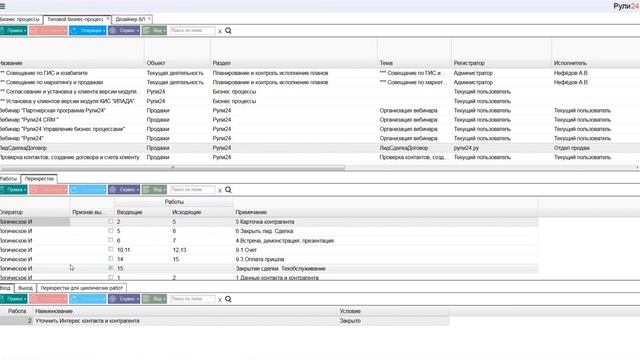Open Вид dropdown in business process list toolbar
Image resolution: width=640 pixels, height=360 pixels.
(x=154, y=31)
